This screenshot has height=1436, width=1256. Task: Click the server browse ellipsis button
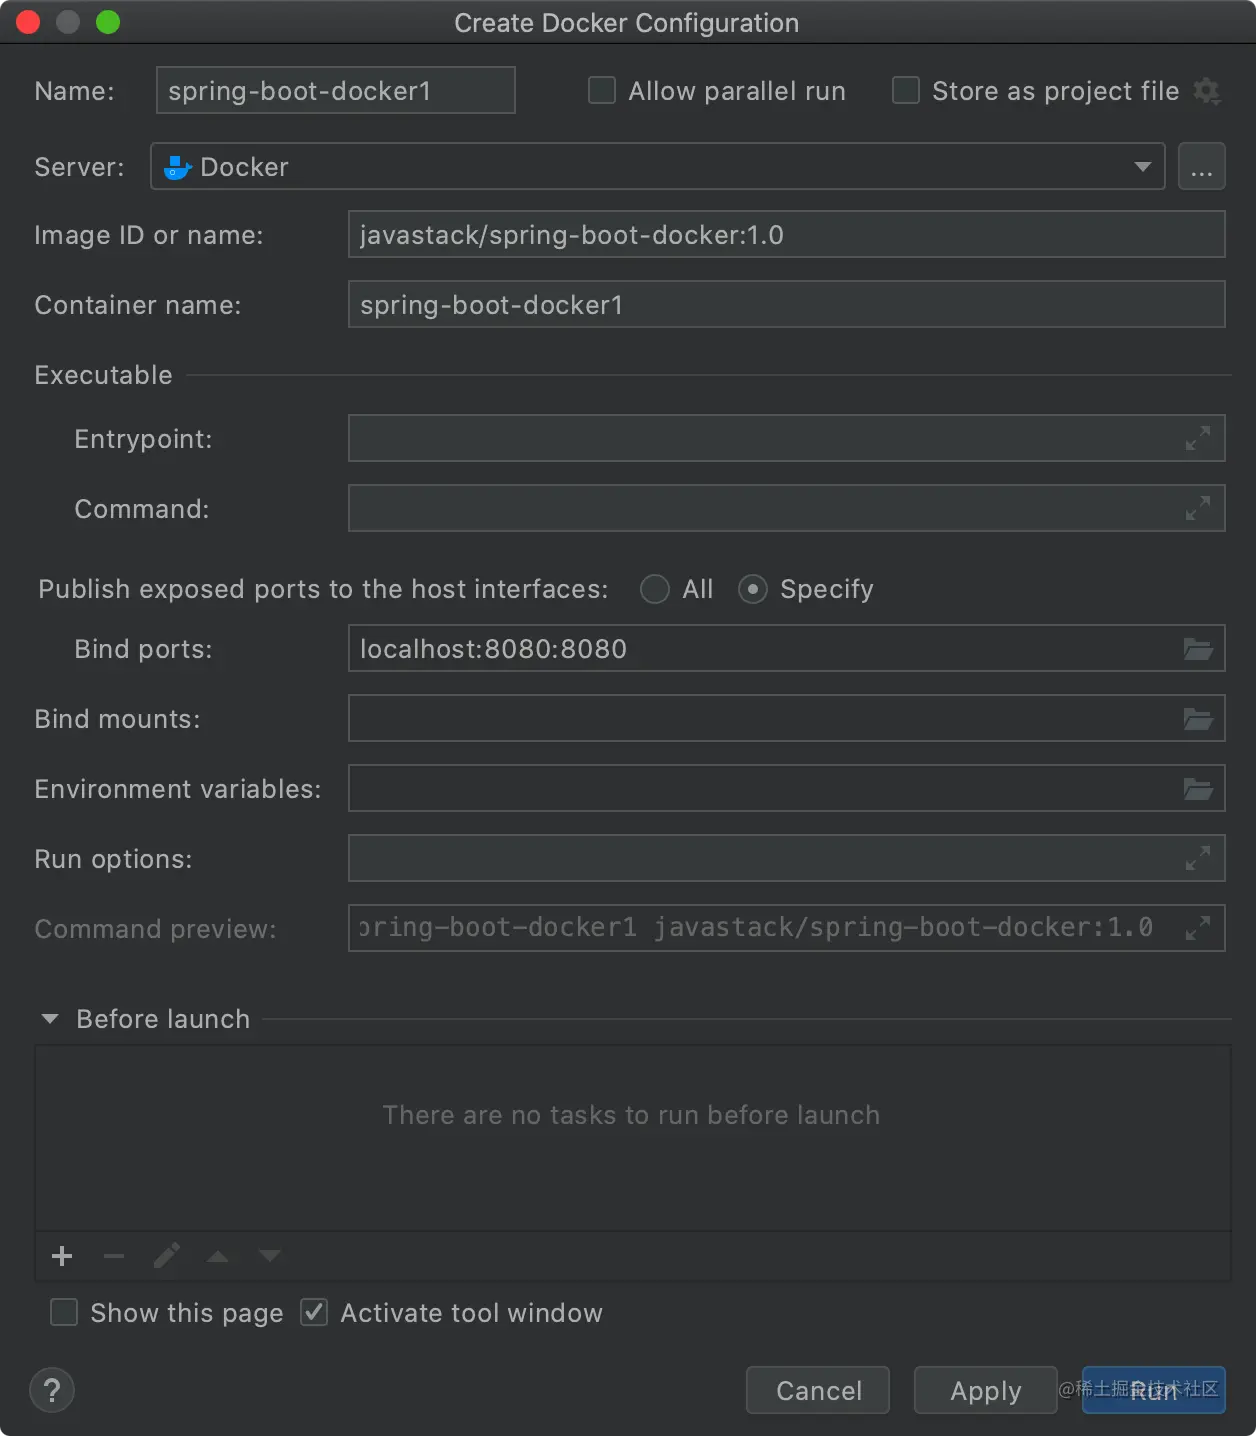pos(1202,167)
